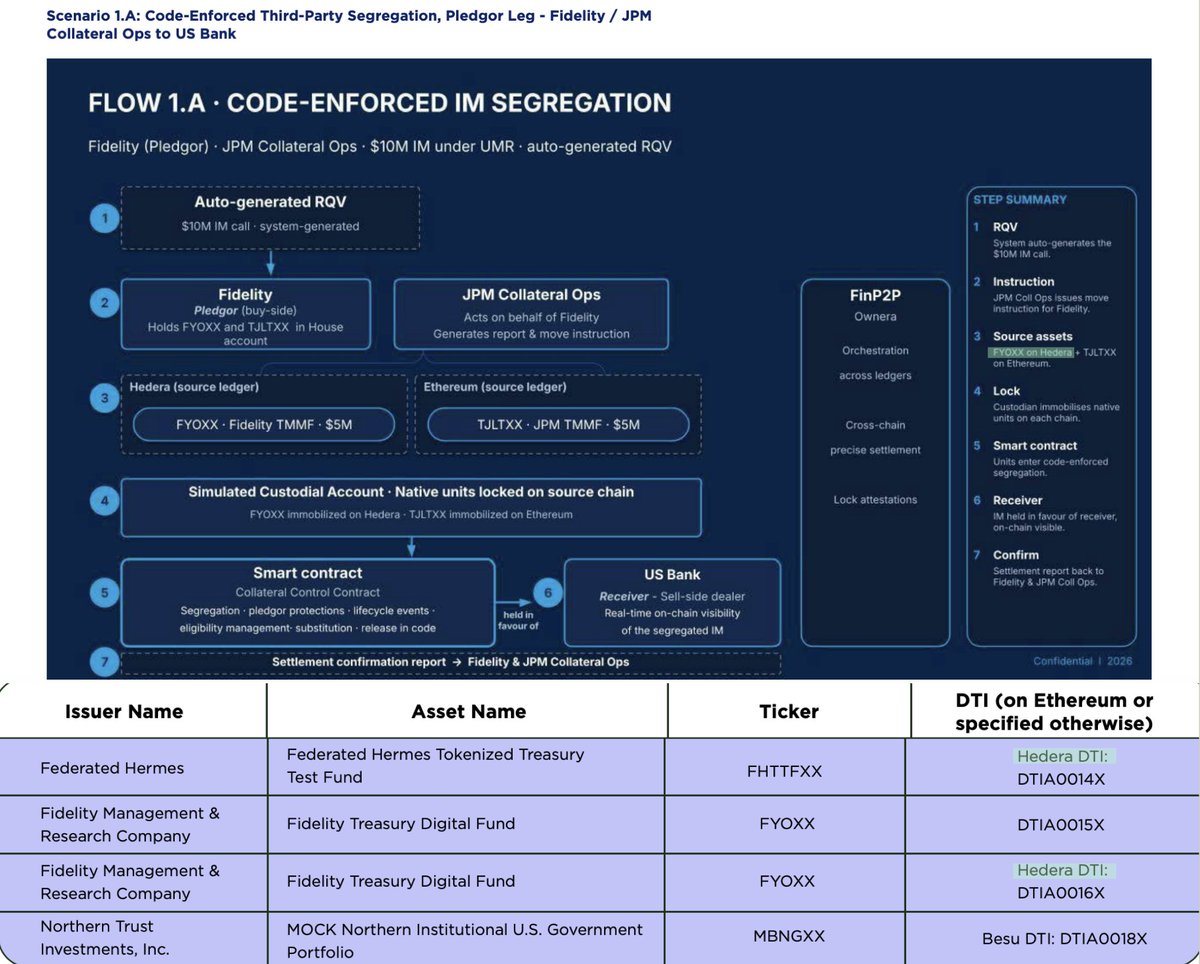Click 'Instruction' entry in step summary

point(1023,282)
